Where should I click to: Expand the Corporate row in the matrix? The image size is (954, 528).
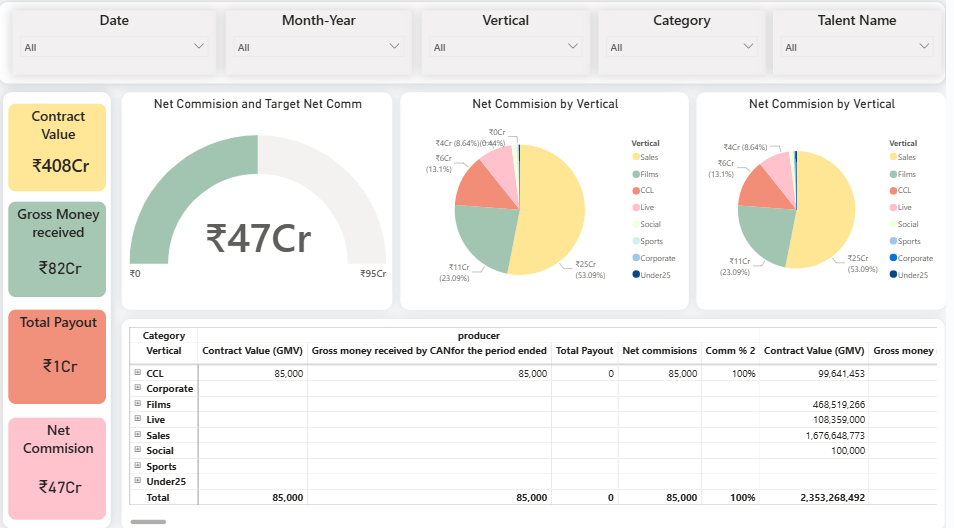137,388
